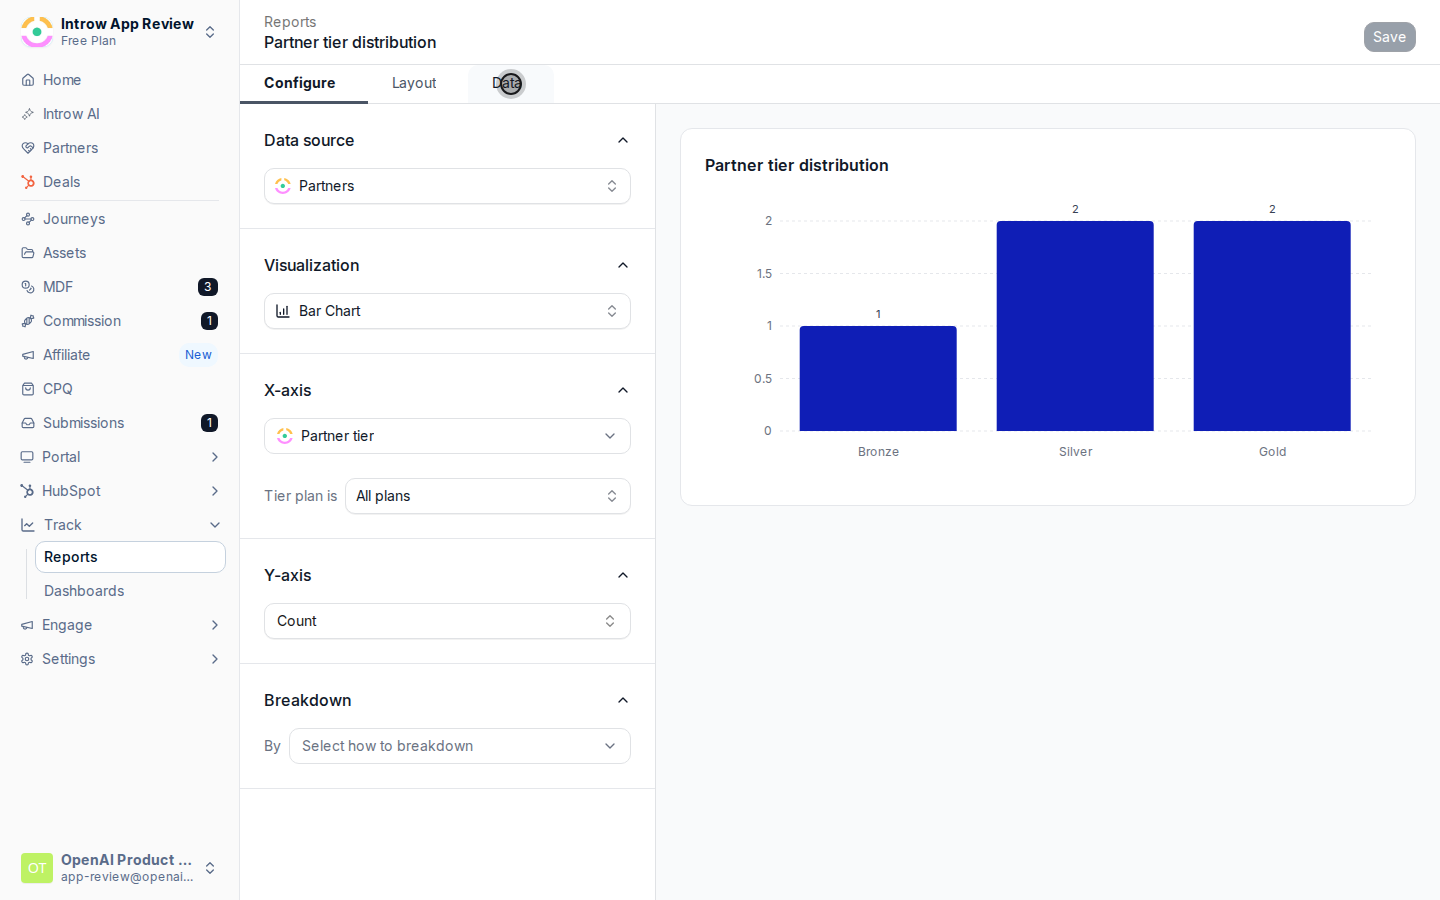The height and width of the screenshot is (900, 1440).
Task: Switch to the Data tab
Action: [508, 83]
